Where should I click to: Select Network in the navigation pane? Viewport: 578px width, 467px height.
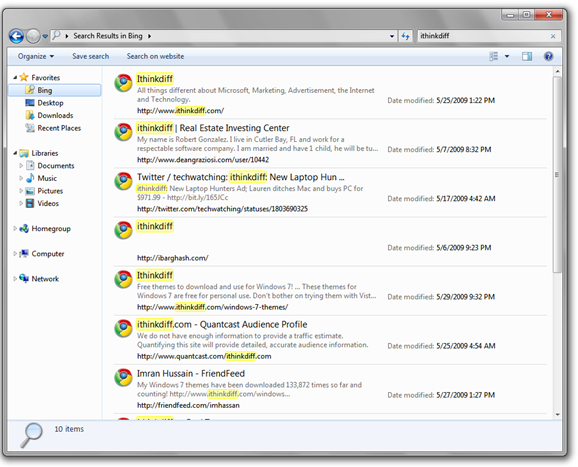pyautogui.click(x=45, y=279)
